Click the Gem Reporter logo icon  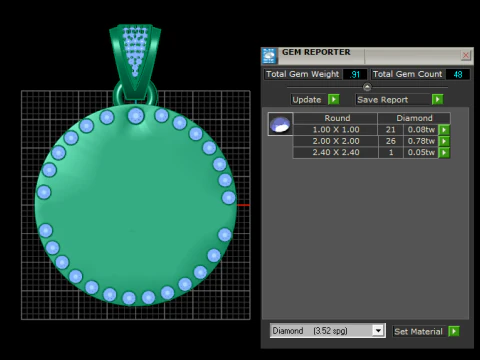pyautogui.click(x=269, y=56)
